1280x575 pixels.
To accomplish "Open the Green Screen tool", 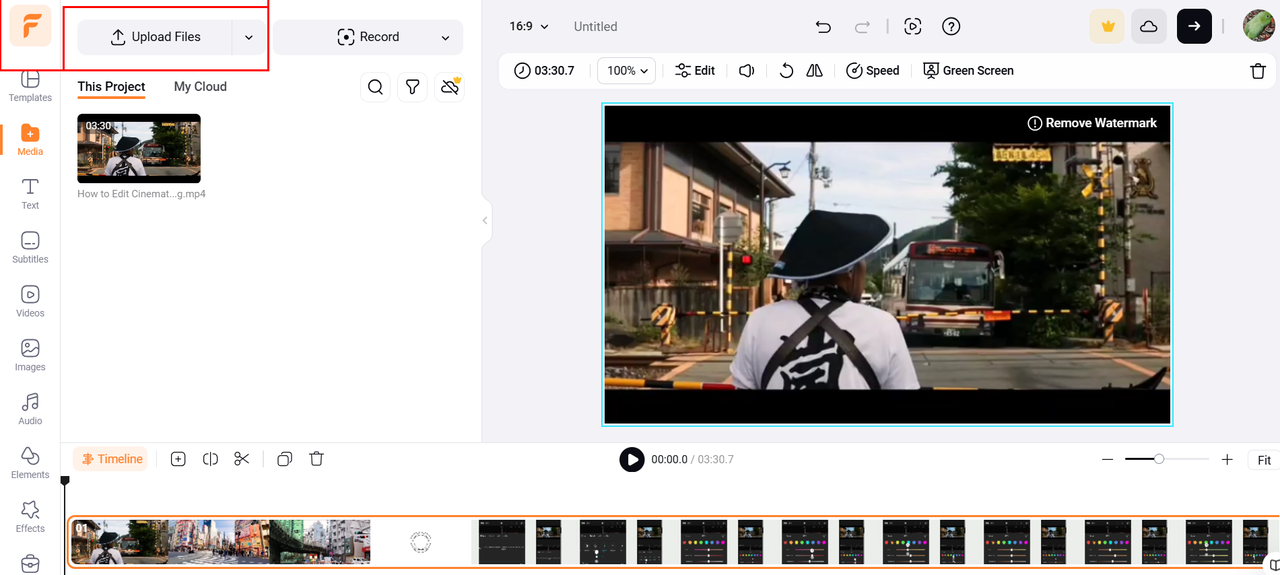I will pos(969,71).
